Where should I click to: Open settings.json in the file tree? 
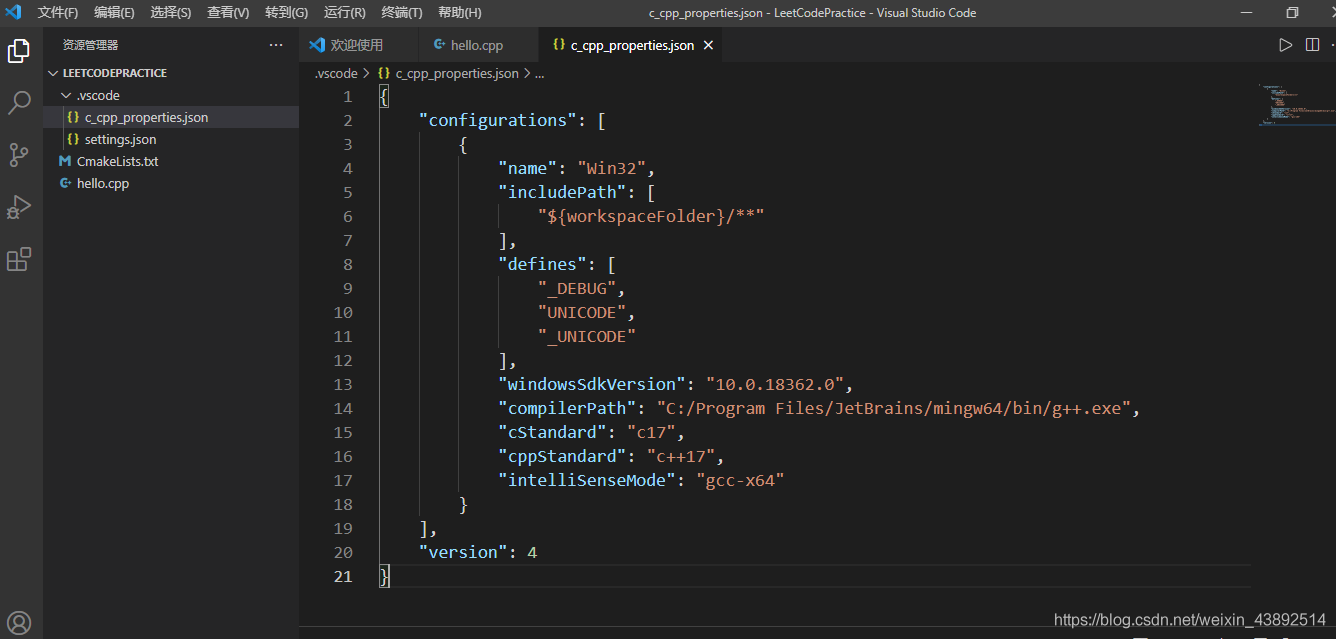[120, 139]
